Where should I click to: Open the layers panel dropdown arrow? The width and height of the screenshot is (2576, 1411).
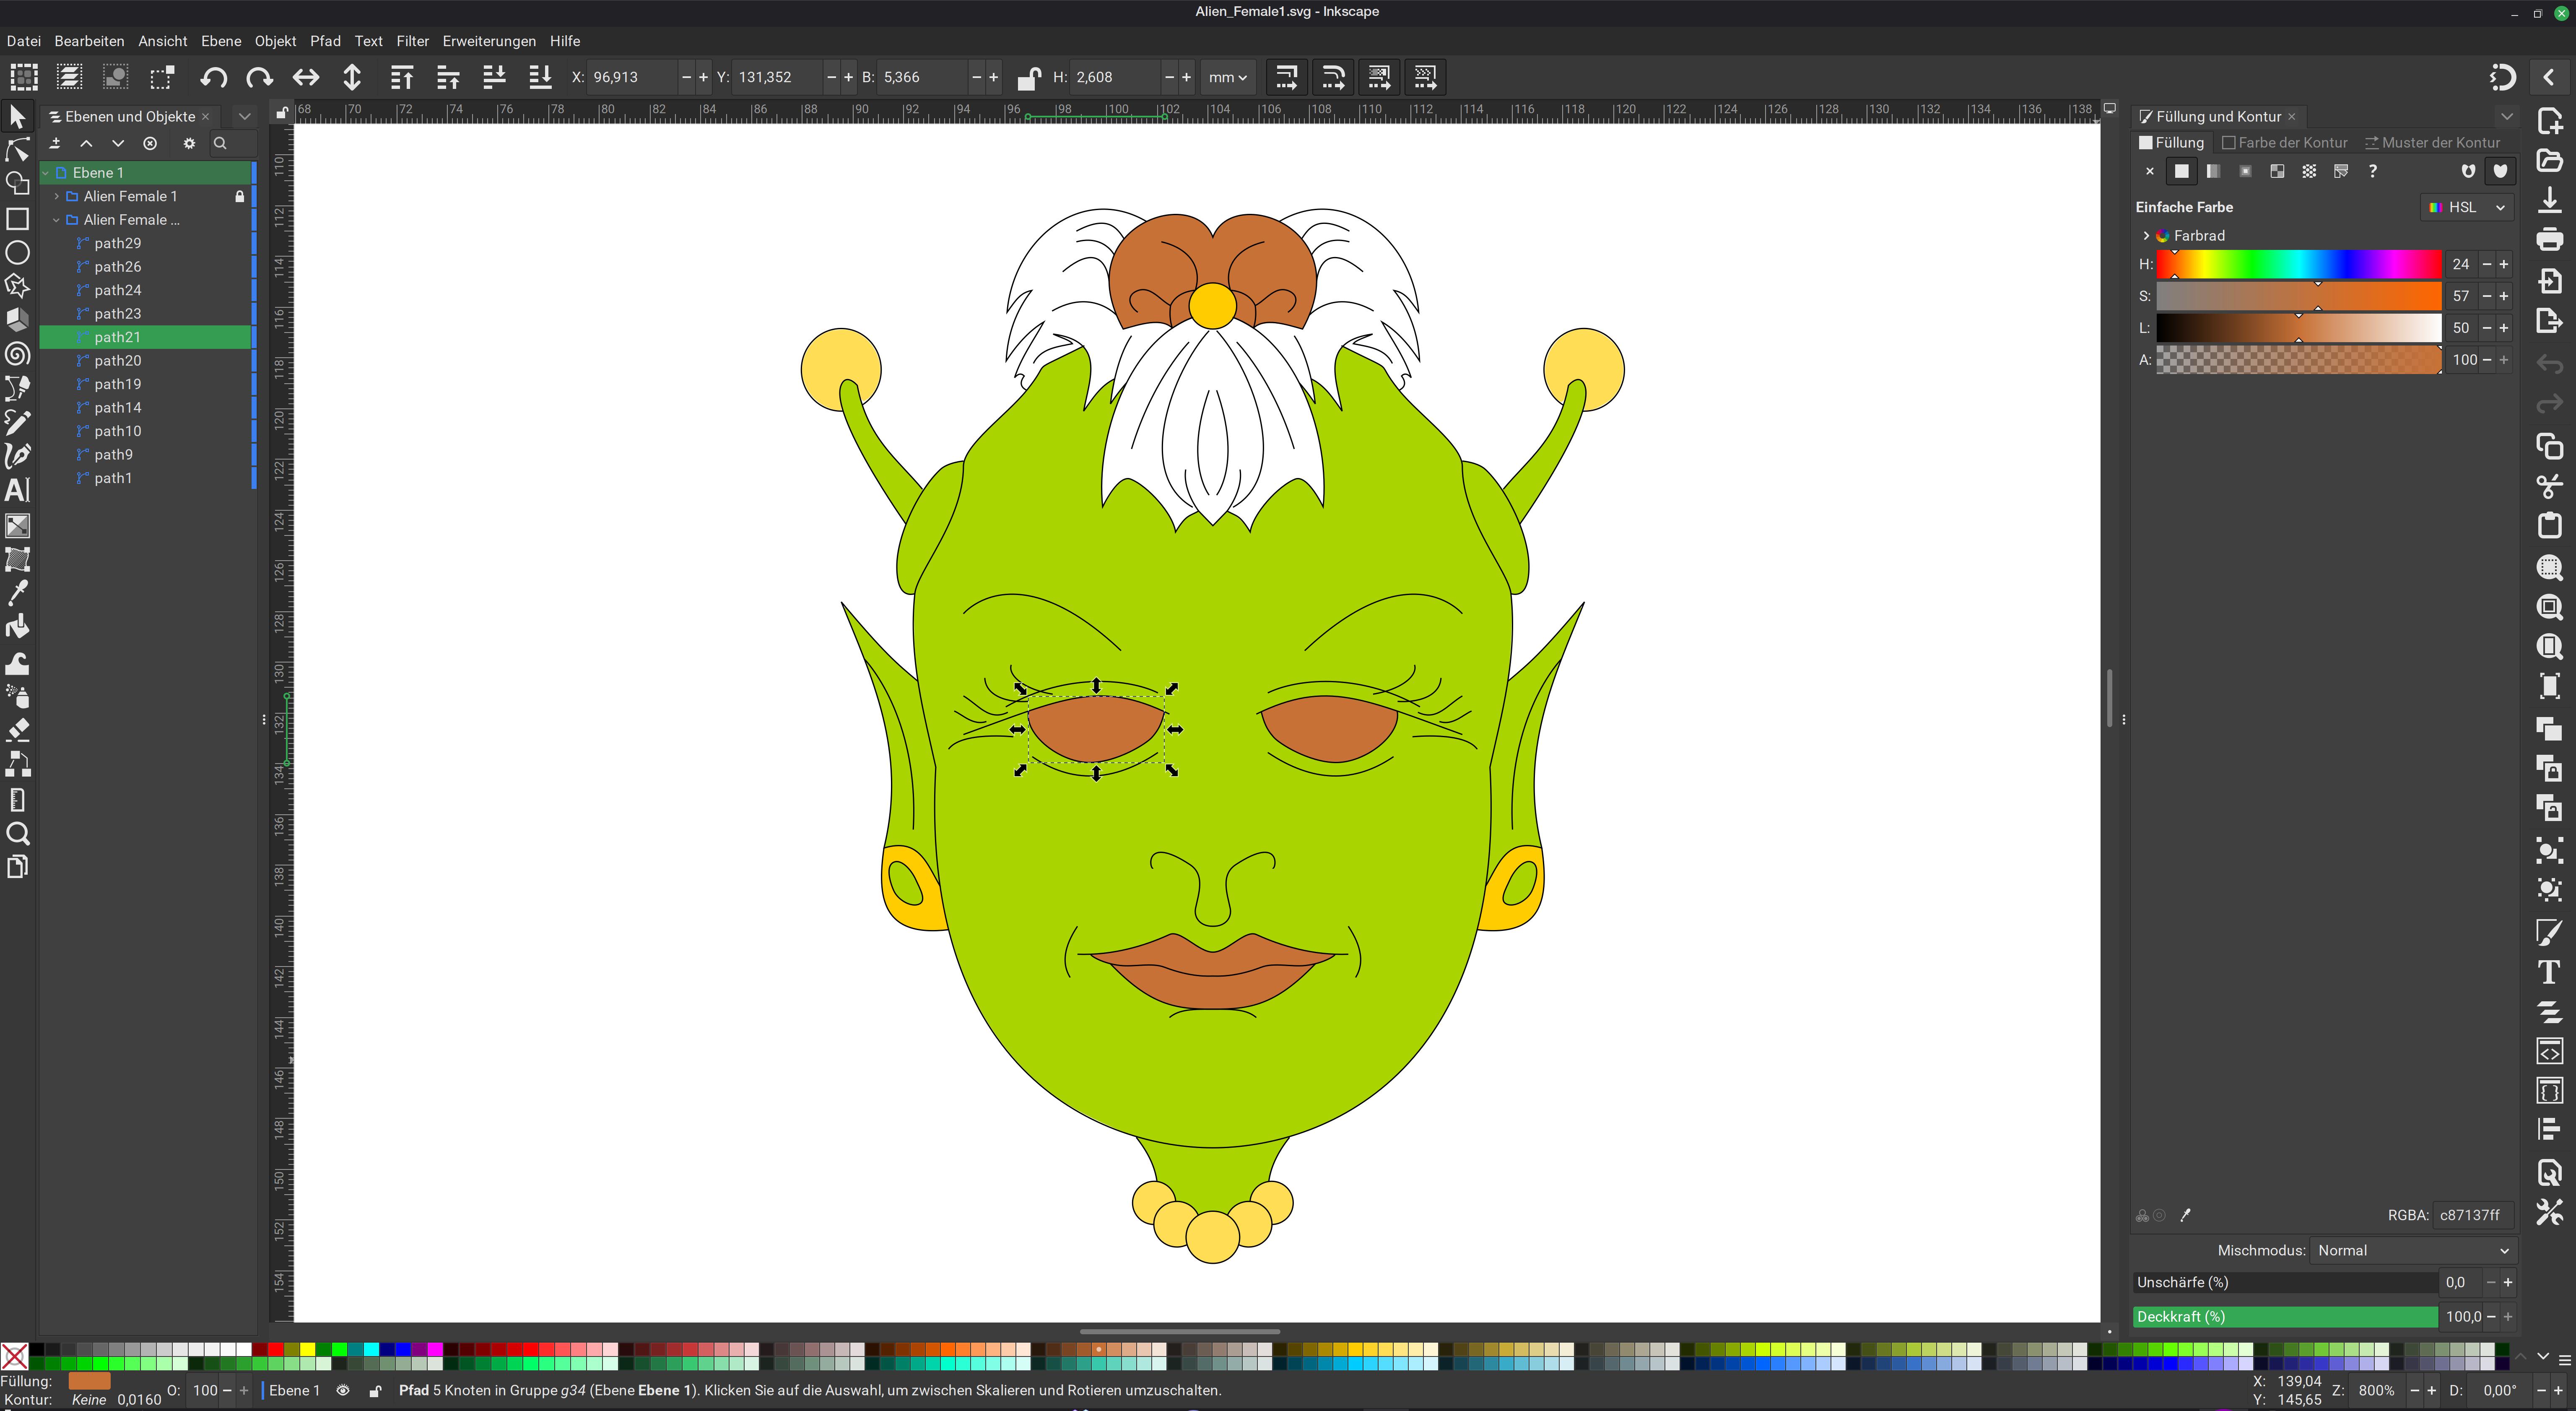(x=244, y=117)
